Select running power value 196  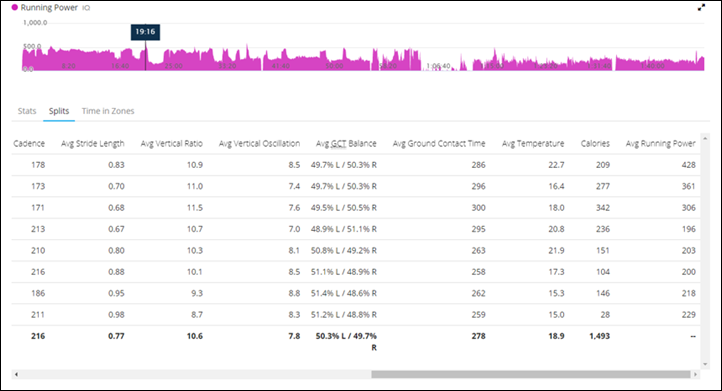click(688, 229)
